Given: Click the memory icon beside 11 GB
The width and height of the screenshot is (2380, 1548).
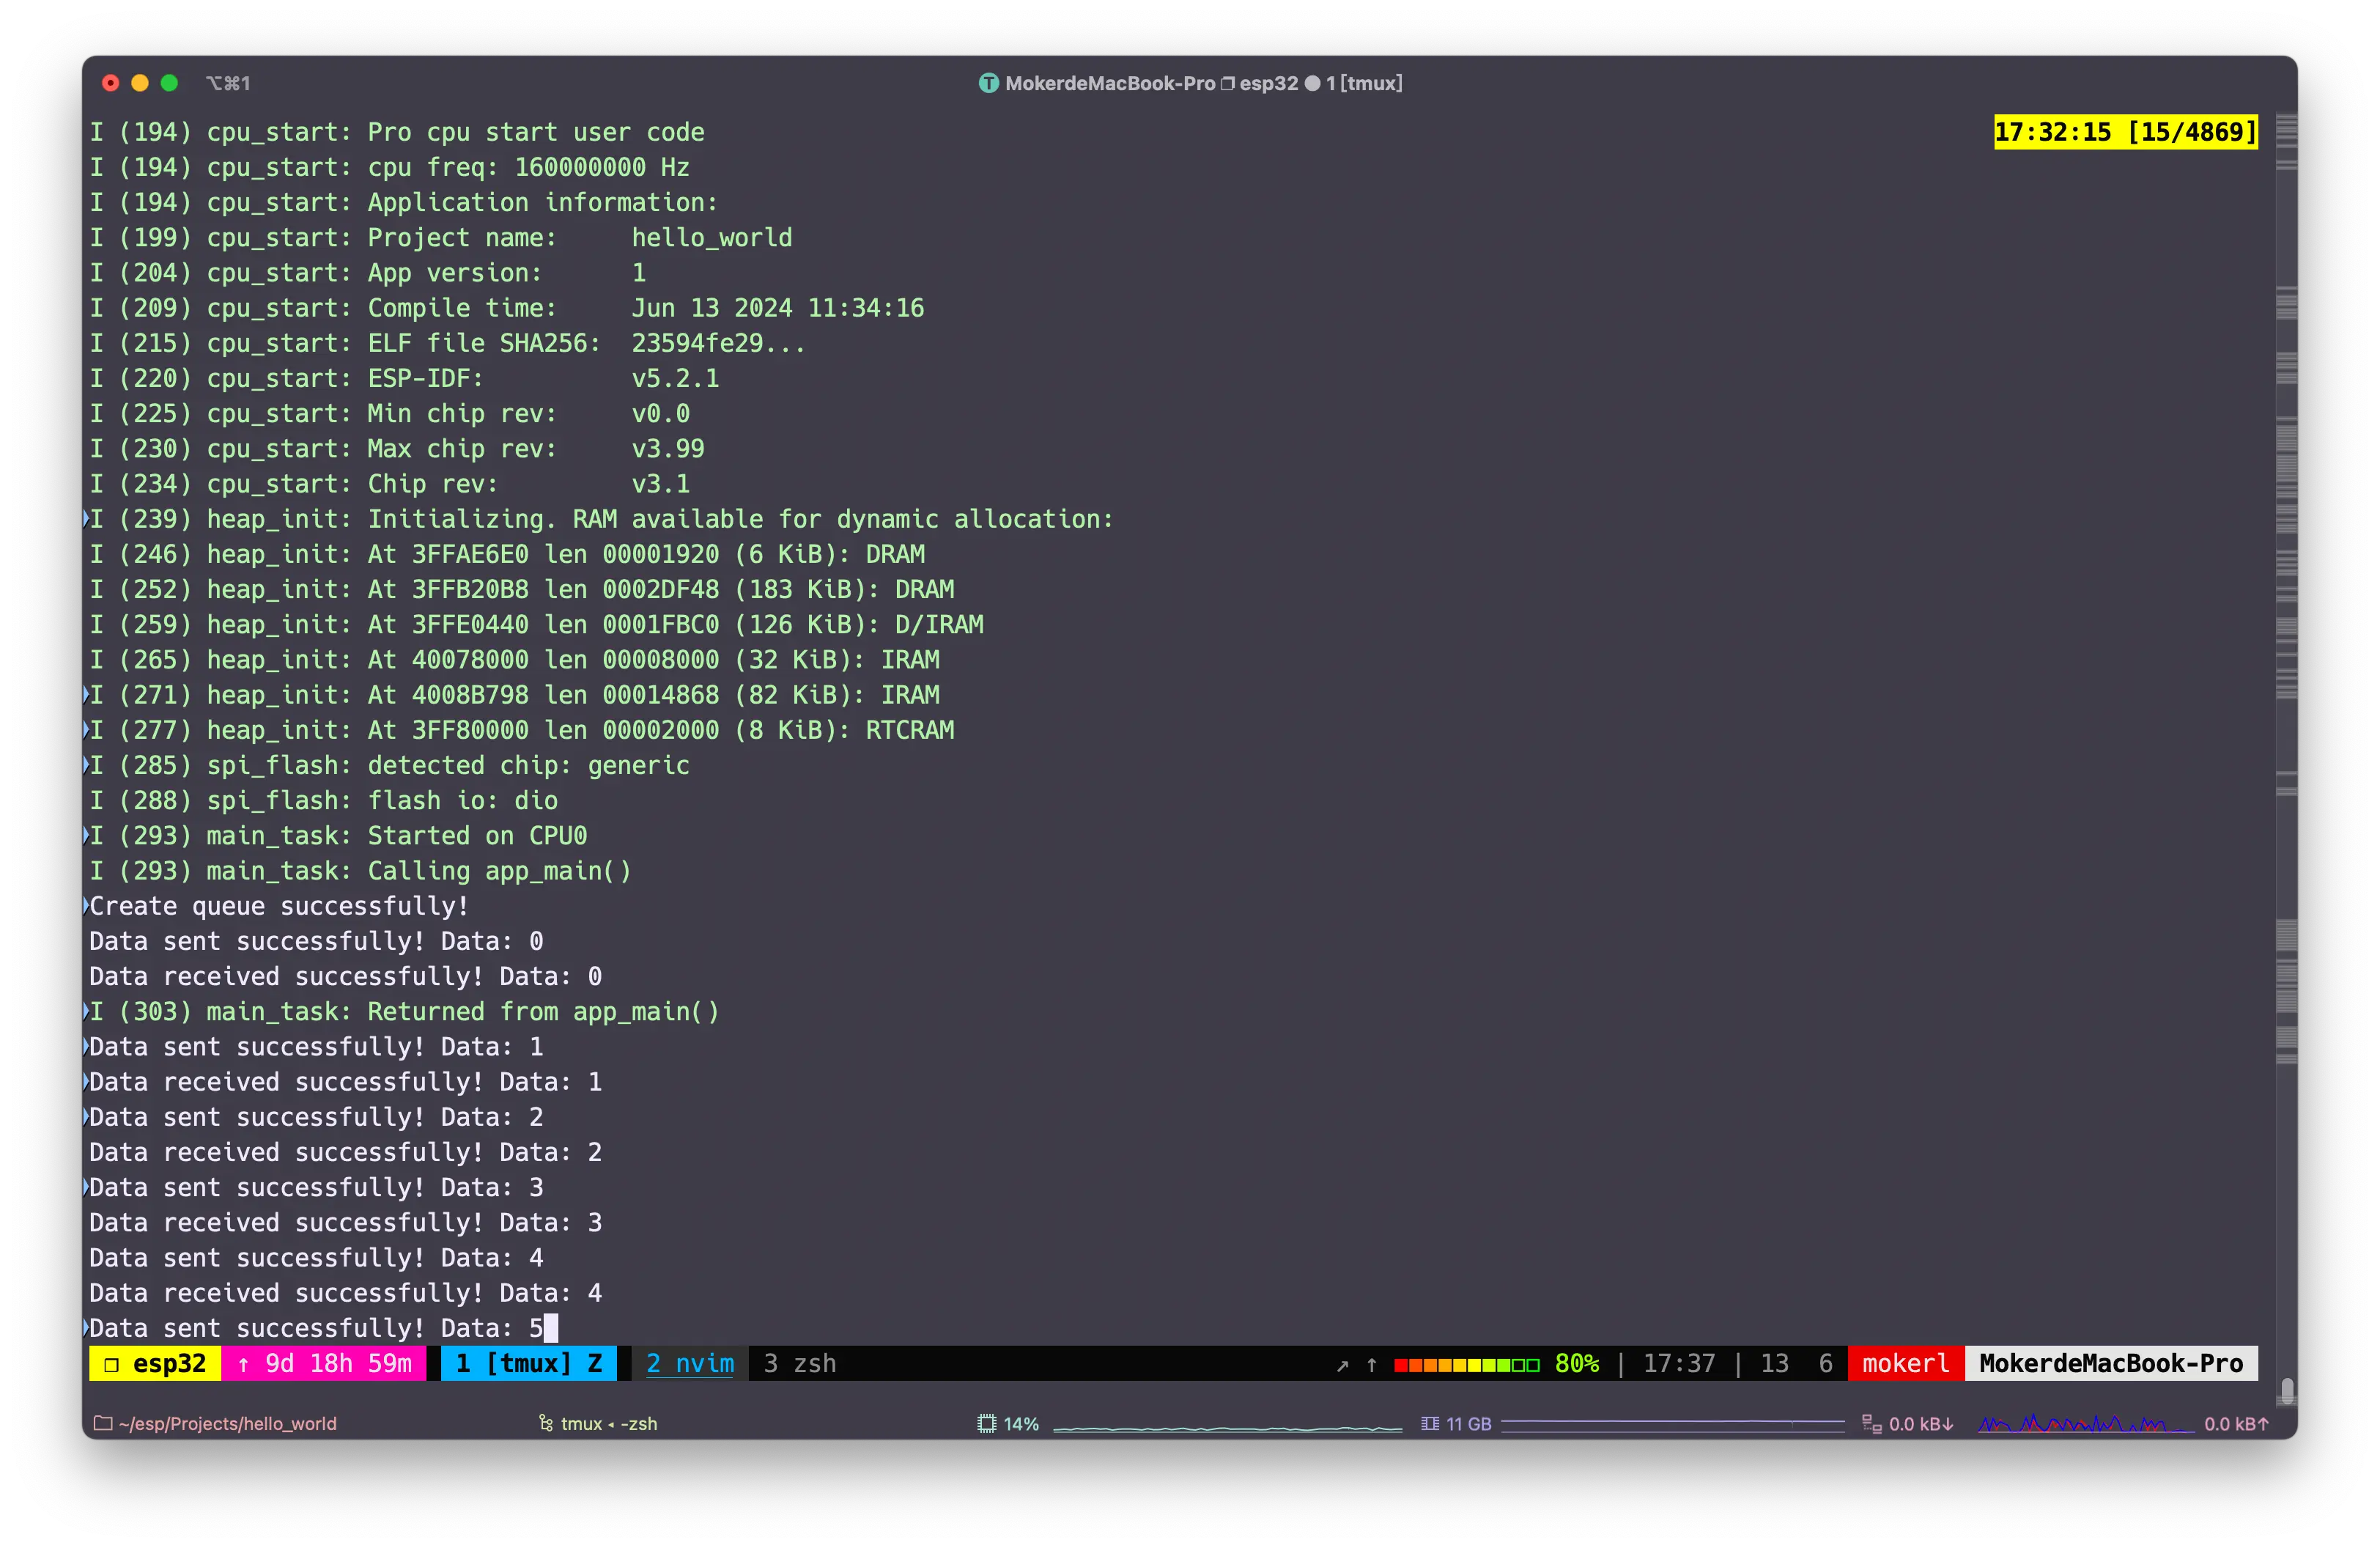Looking at the screenshot, I should [1430, 1423].
